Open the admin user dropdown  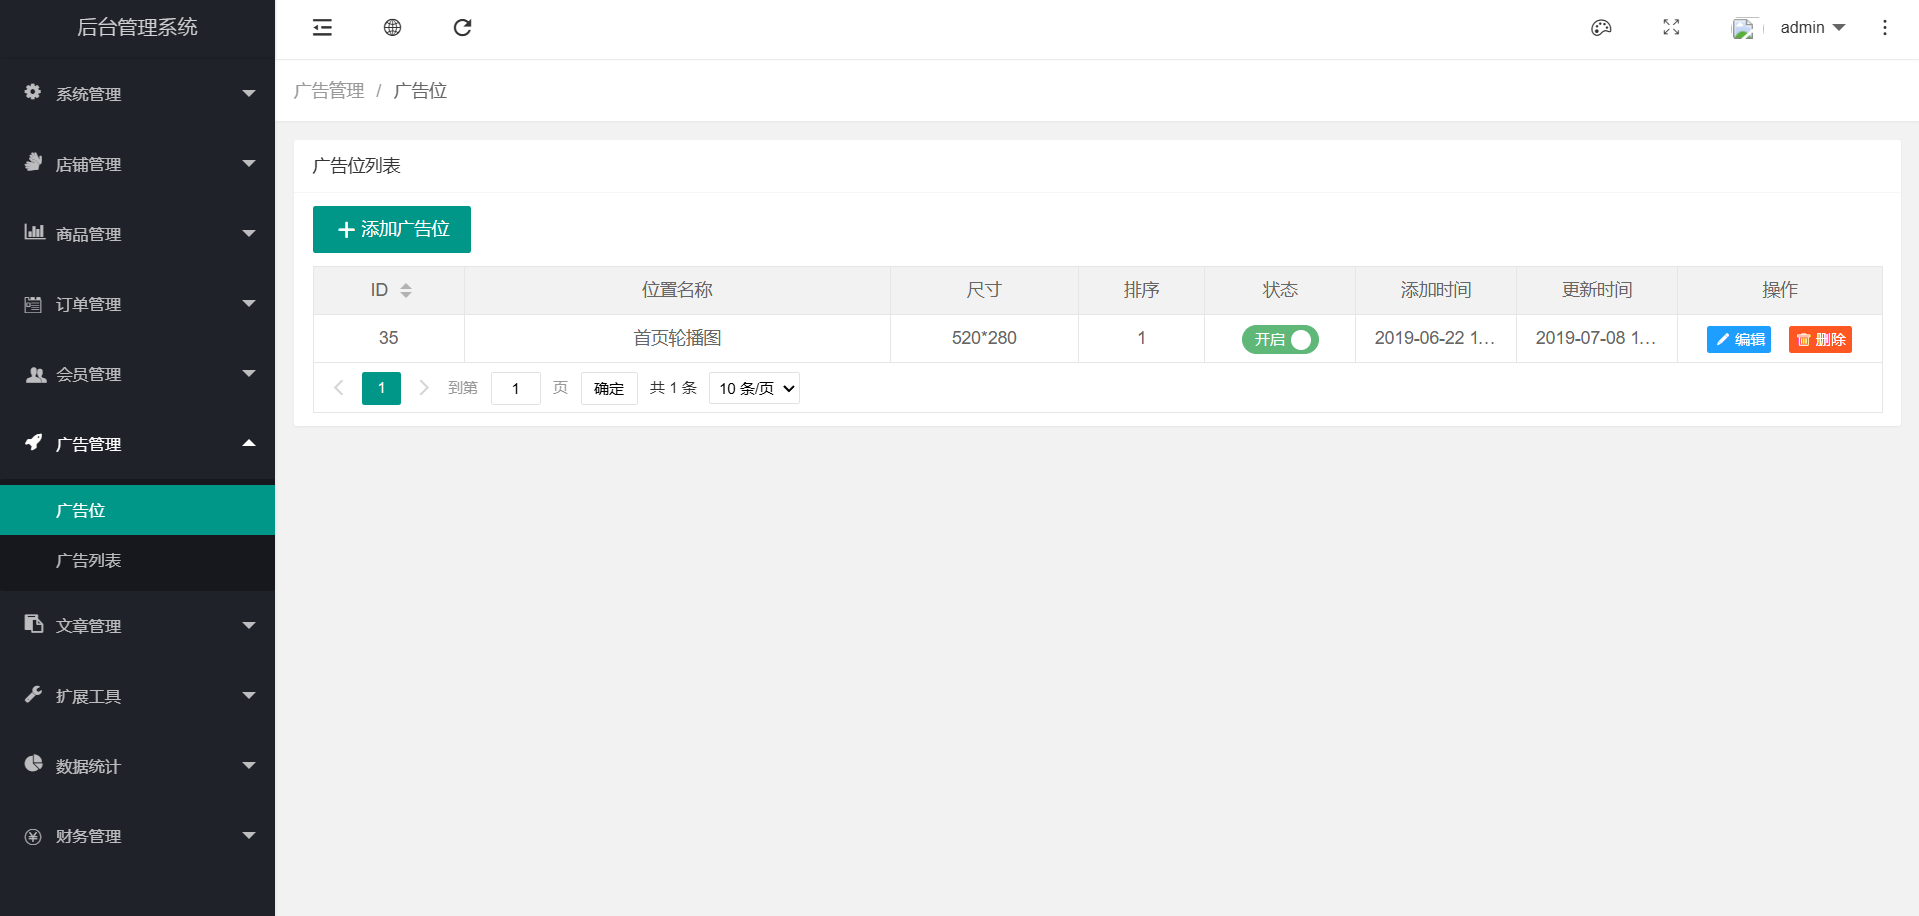tap(1813, 28)
